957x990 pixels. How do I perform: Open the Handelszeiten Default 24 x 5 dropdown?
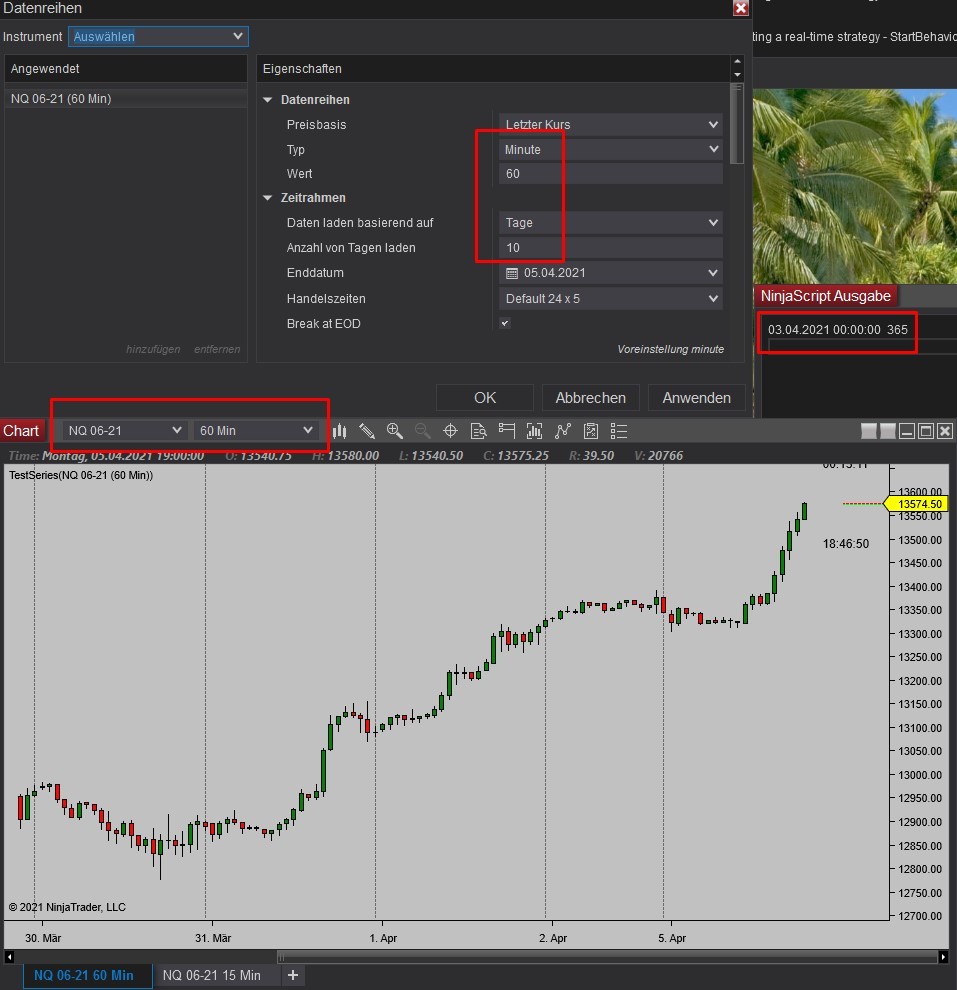click(610, 299)
